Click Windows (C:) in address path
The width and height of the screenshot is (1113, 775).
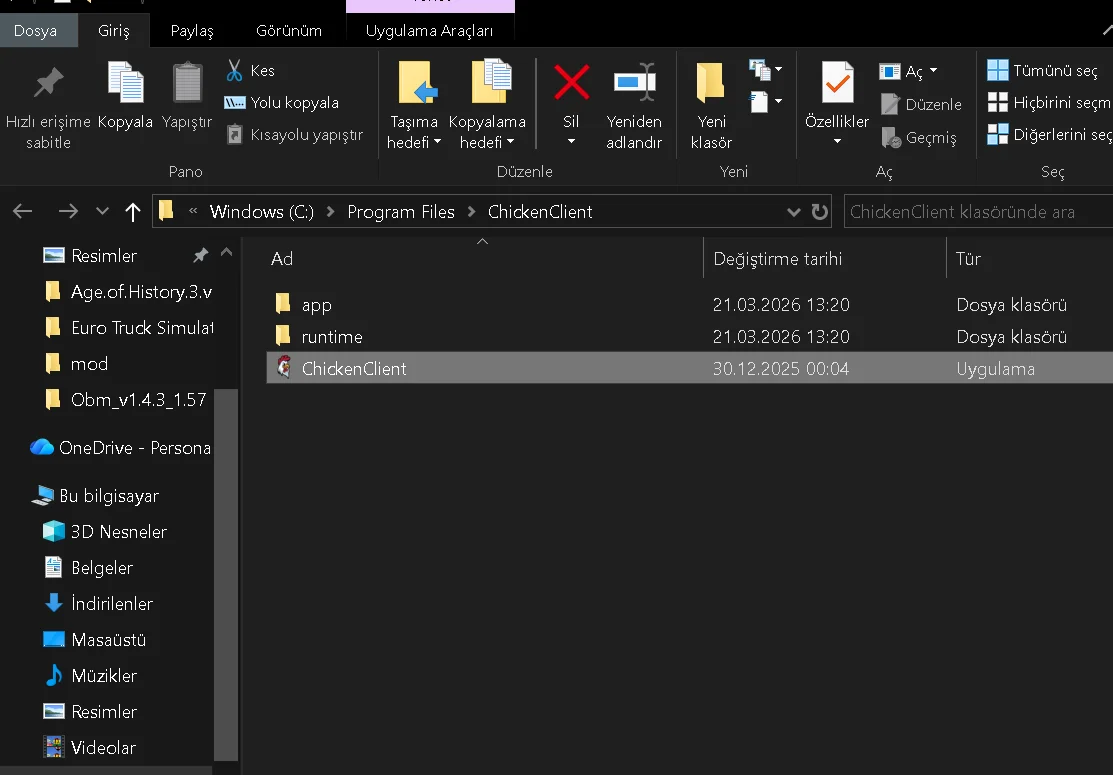[262, 211]
